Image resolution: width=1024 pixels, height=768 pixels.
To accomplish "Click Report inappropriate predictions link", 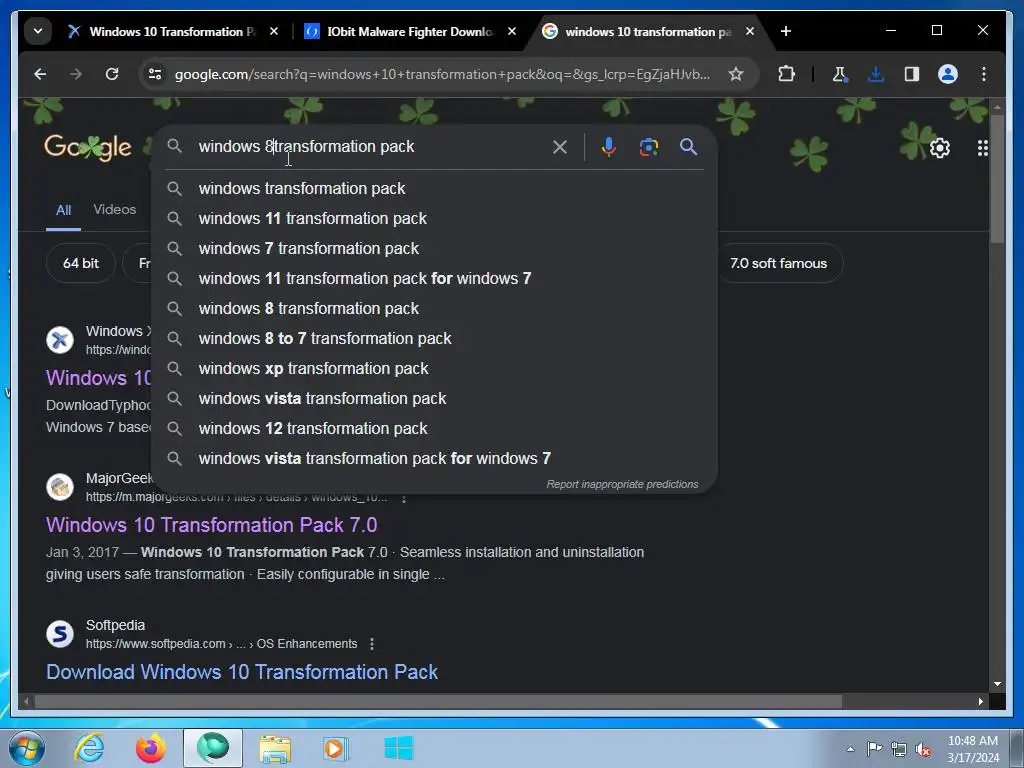I will [x=622, y=485].
